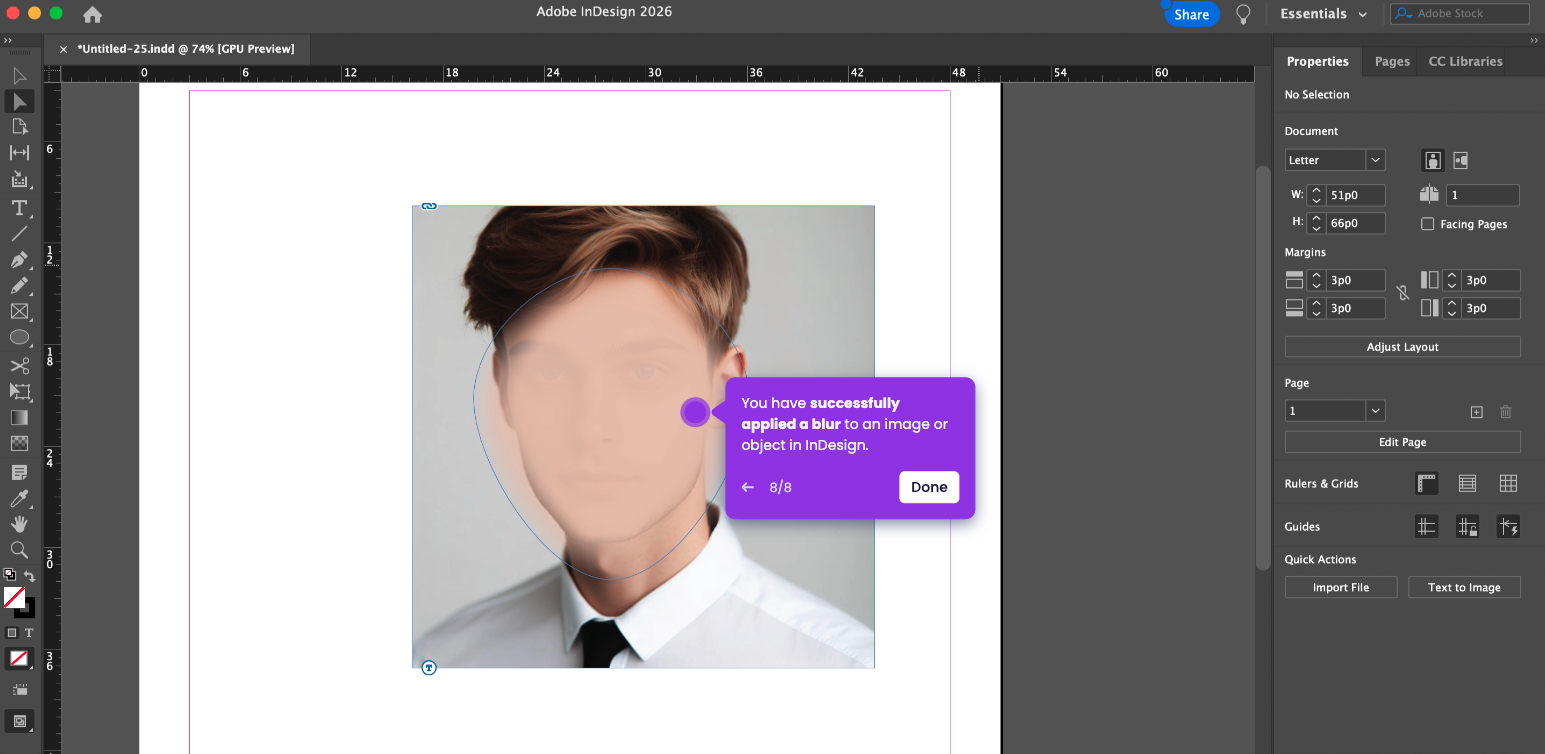Activate the Zoom tool magnifier
Image resolution: width=1545 pixels, height=754 pixels.
[x=18, y=550]
